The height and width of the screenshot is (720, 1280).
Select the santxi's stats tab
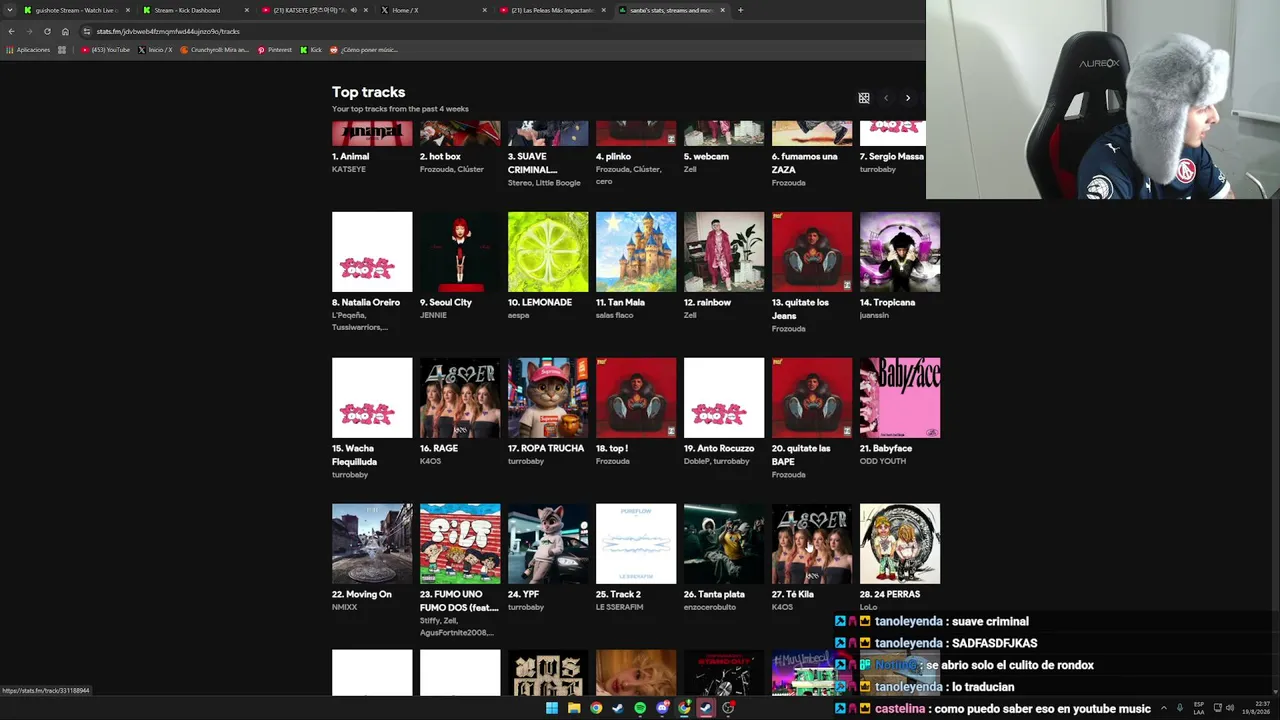coord(671,10)
